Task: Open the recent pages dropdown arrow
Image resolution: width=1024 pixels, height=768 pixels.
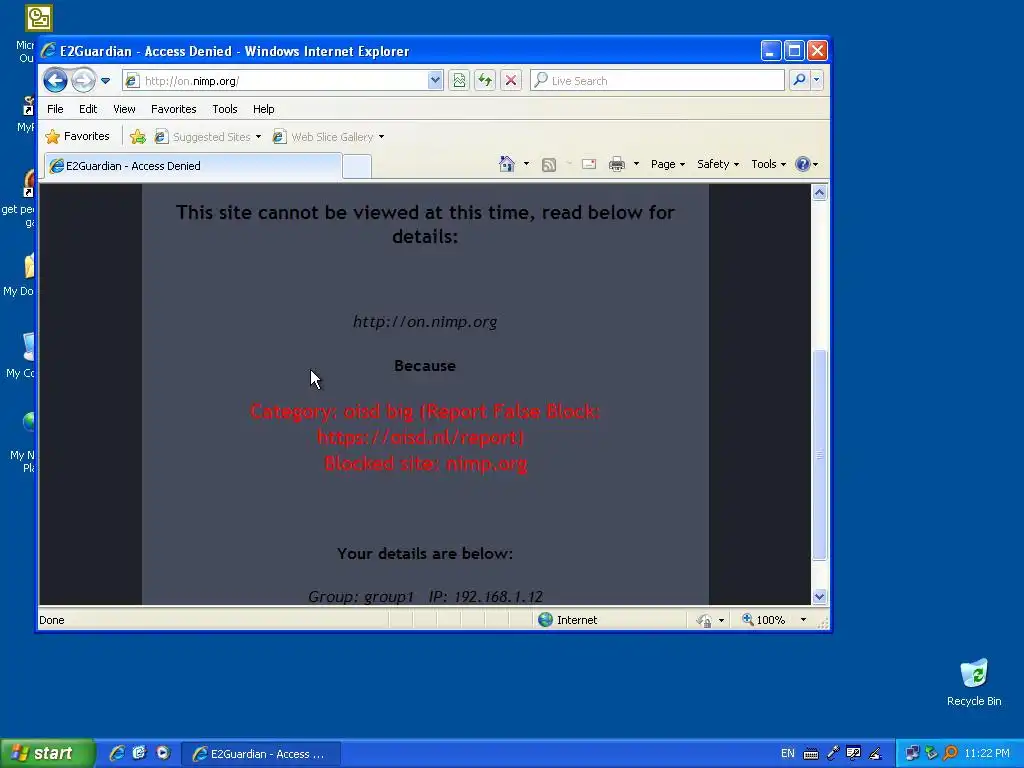Action: [x=106, y=81]
